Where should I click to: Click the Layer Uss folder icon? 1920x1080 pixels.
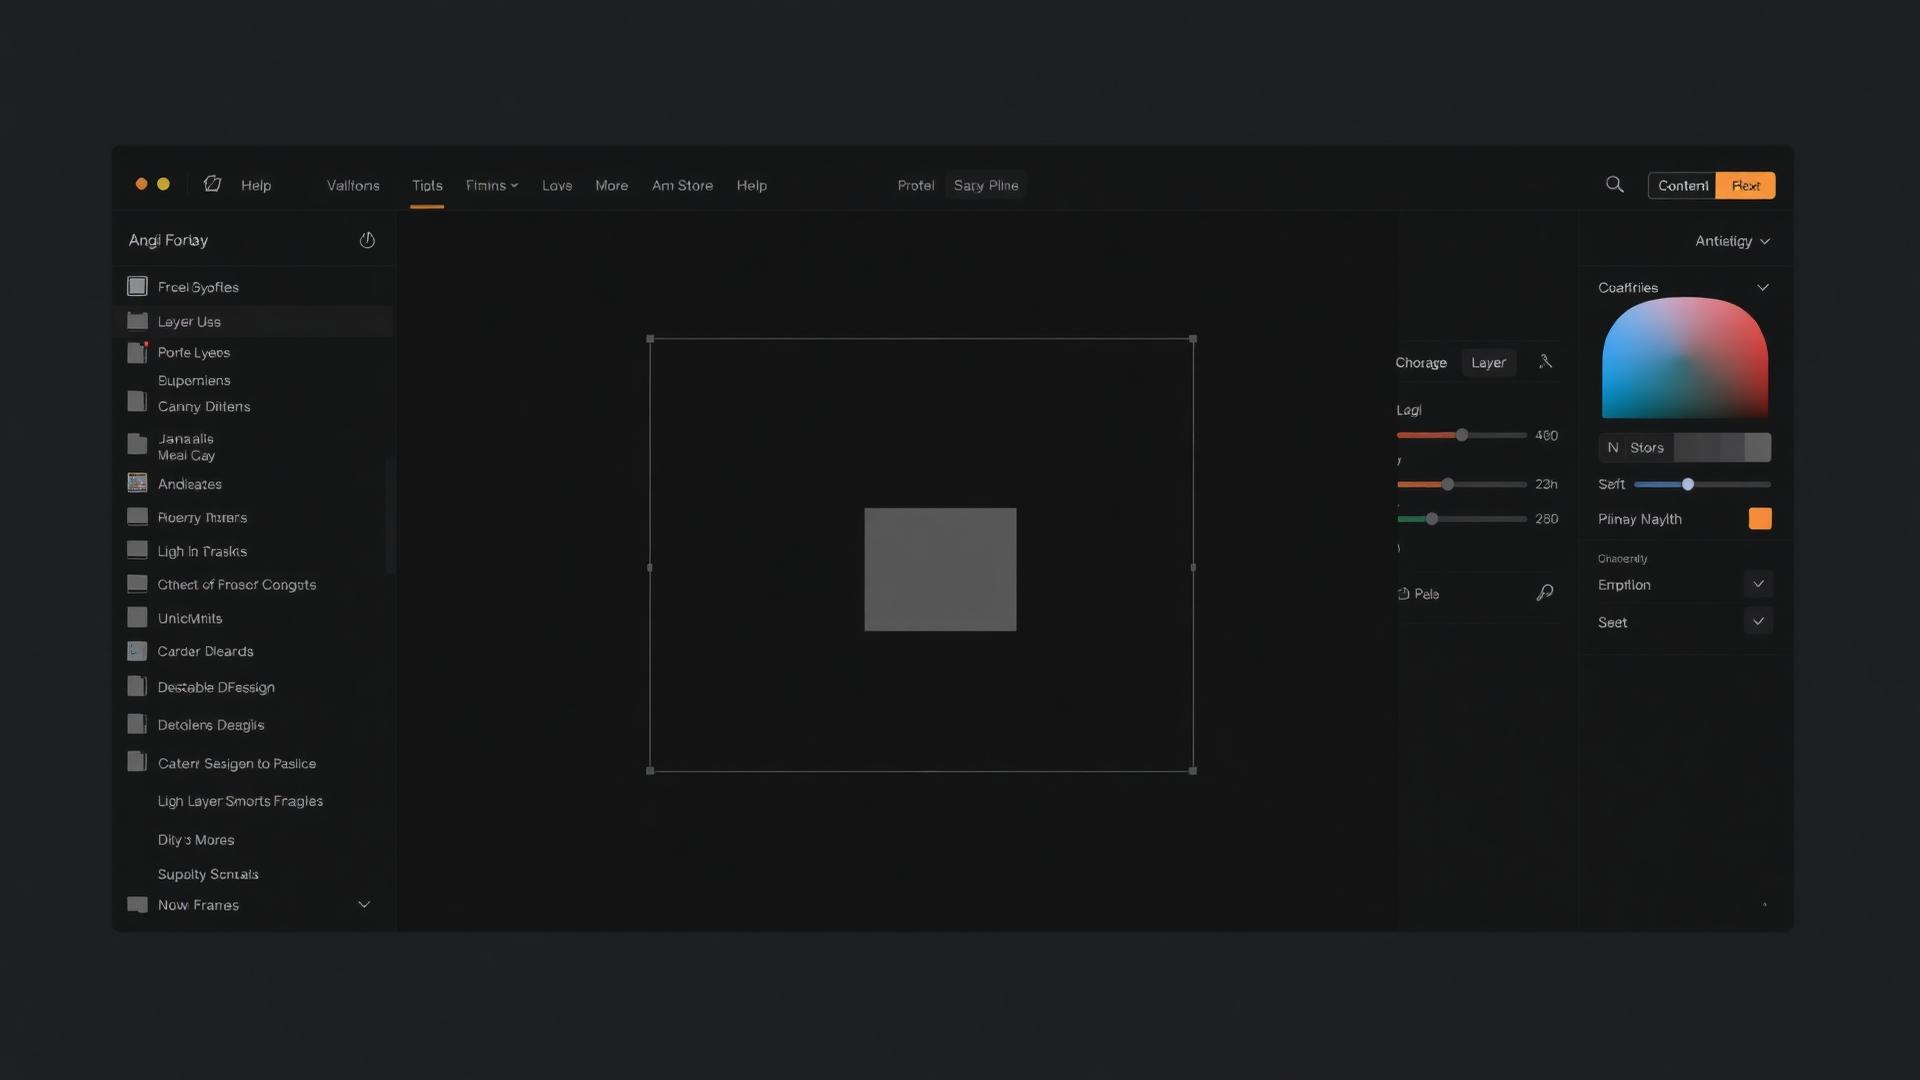137,321
